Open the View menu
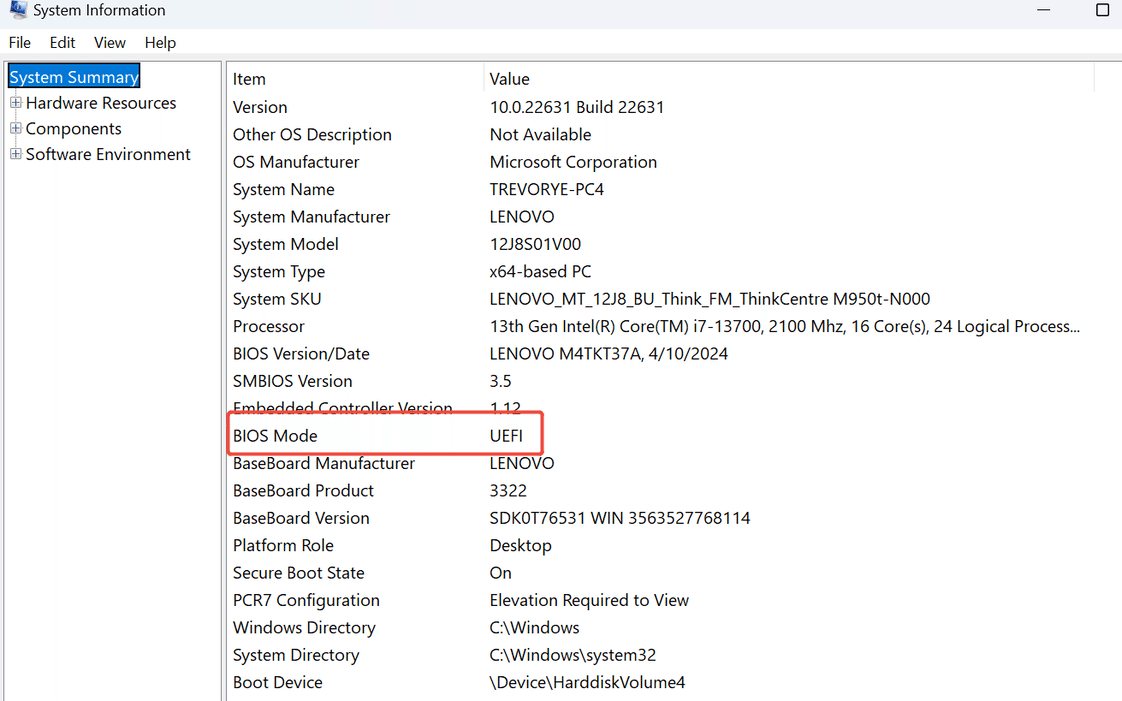 click(109, 43)
